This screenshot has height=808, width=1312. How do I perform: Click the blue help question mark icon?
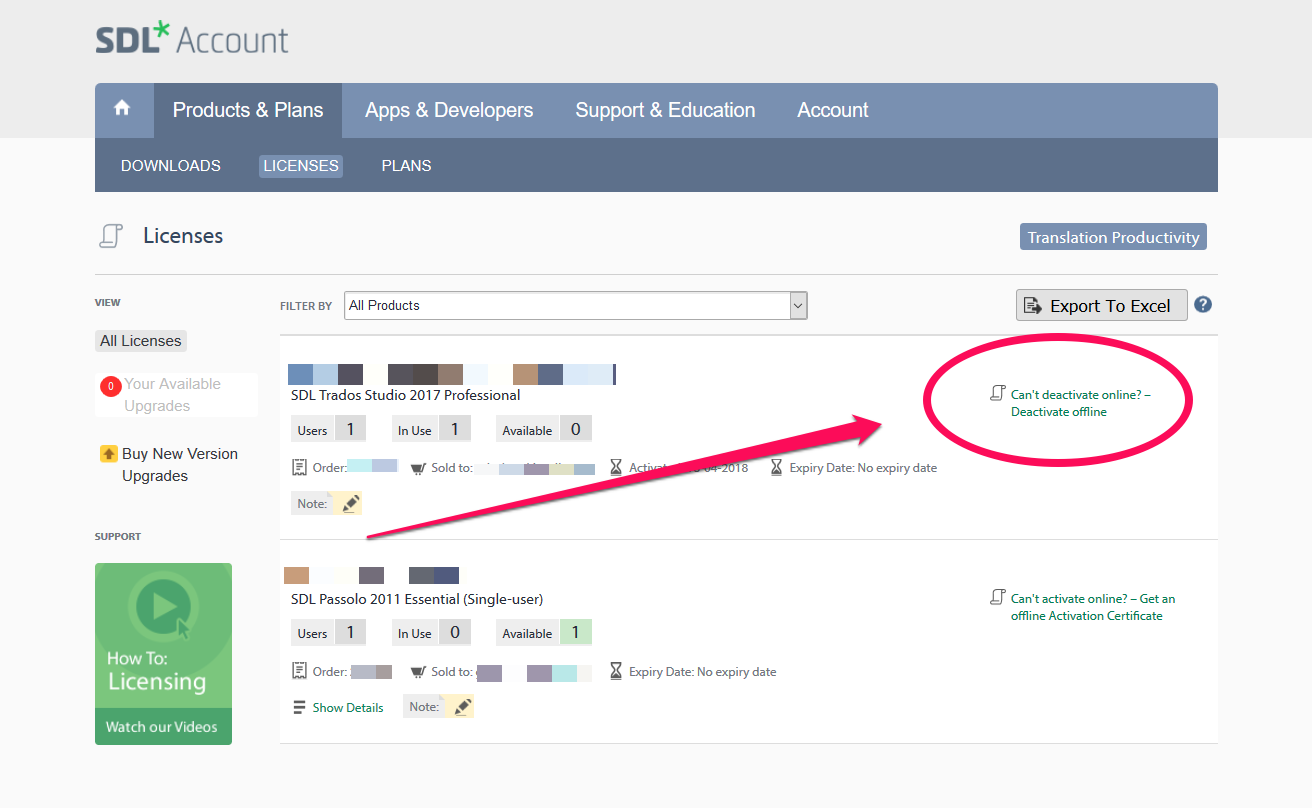(1203, 305)
